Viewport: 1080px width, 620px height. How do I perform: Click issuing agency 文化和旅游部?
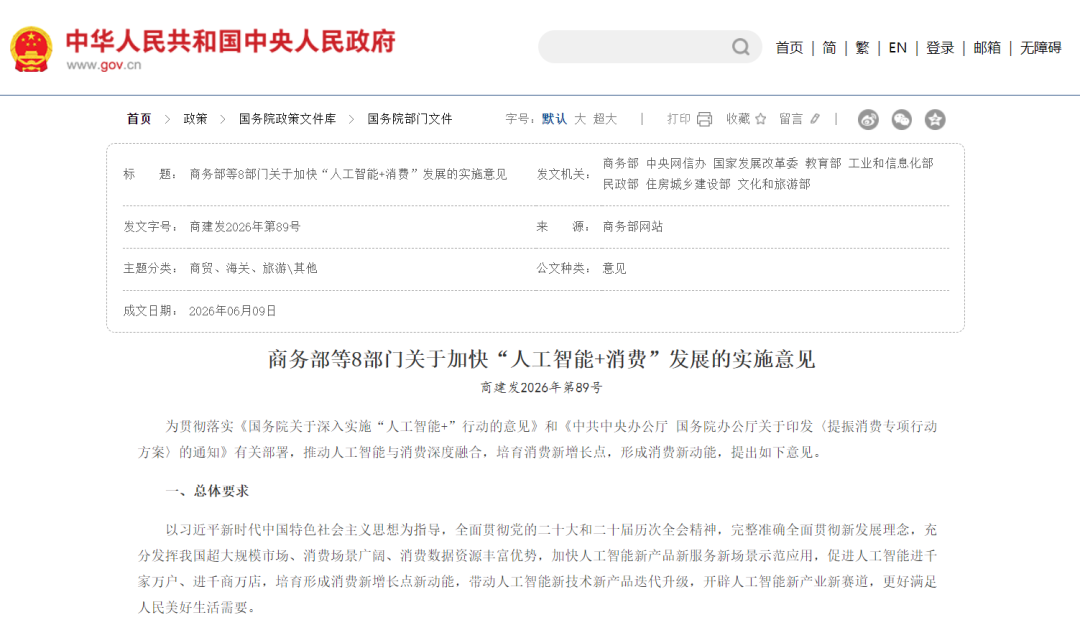point(773,184)
